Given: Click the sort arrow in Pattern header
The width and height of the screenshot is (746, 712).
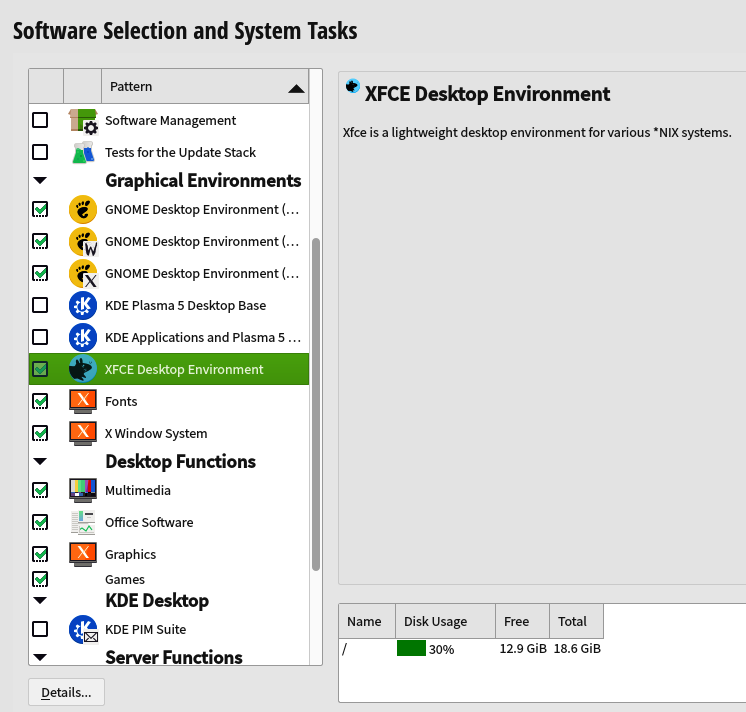Looking at the screenshot, I should point(296,88).
